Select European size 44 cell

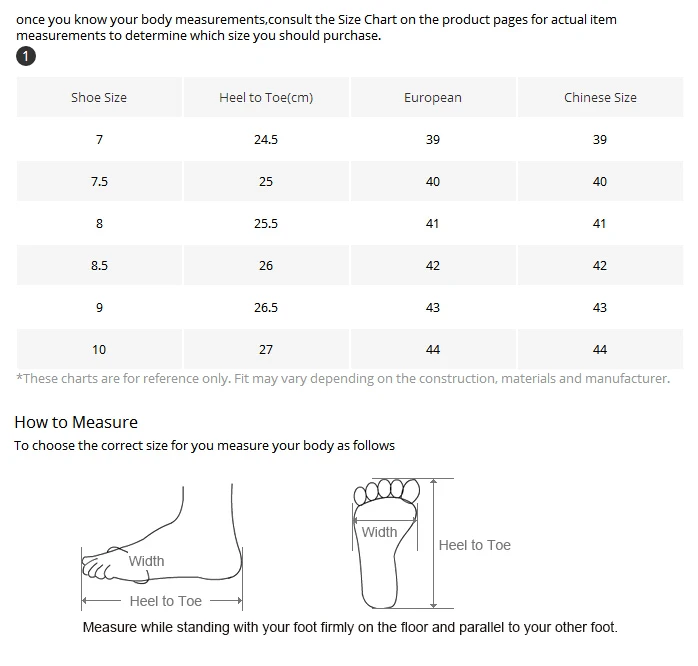(433, 349)
